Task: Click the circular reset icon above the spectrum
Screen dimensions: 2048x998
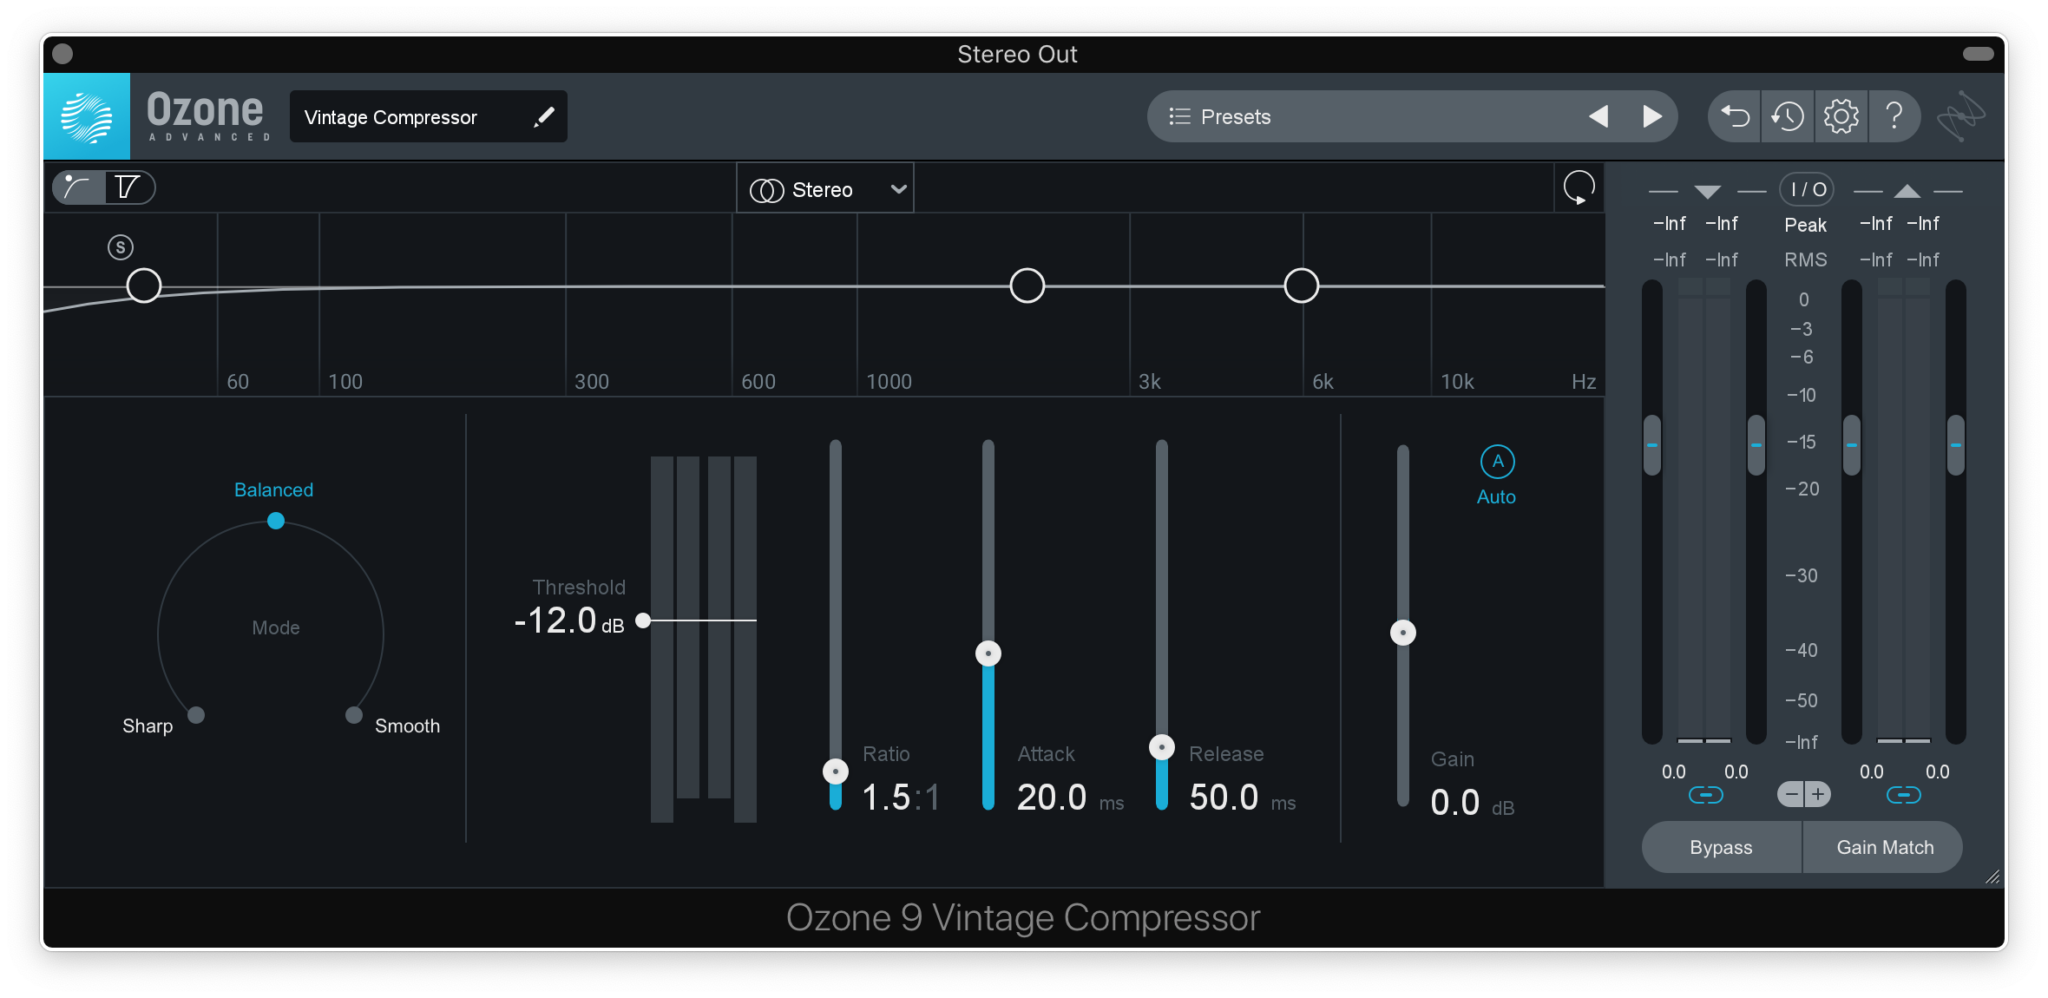Action: 1578,187
